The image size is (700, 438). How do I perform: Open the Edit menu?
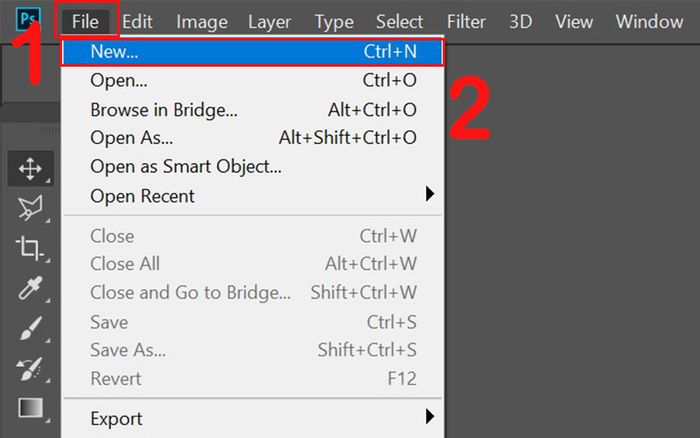coord(137,21)
